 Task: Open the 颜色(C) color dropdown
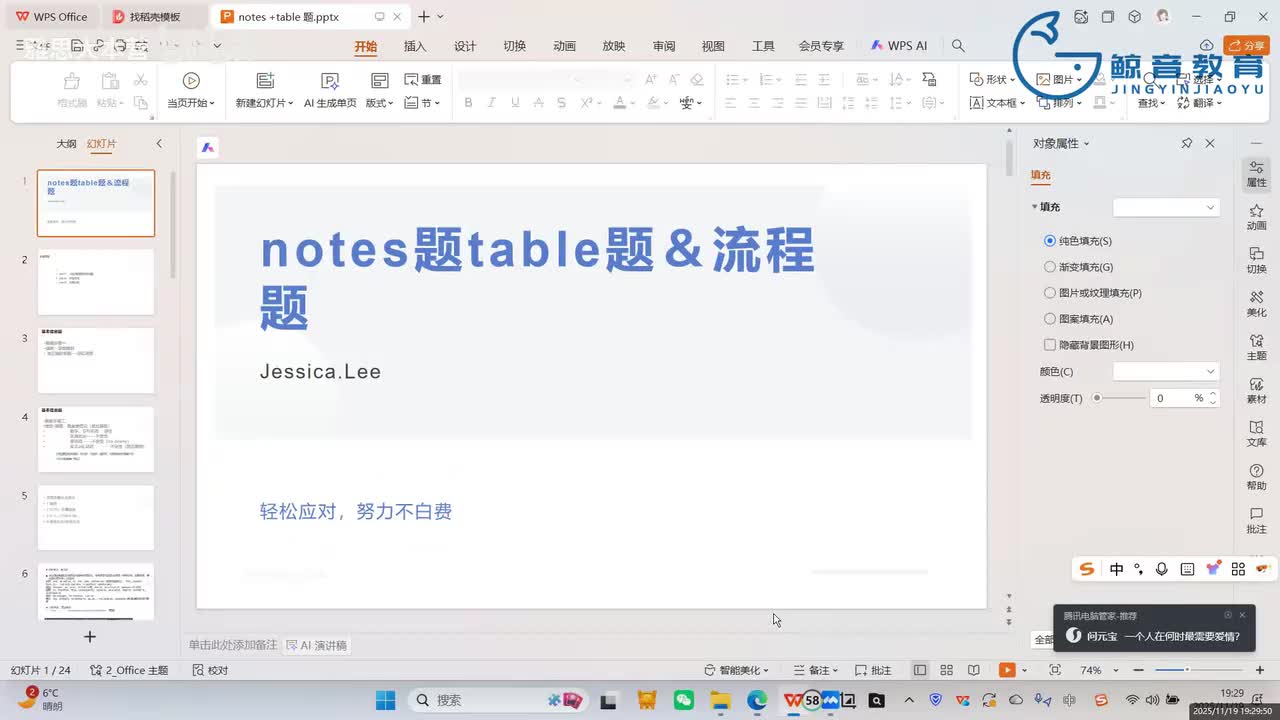point(1166,371)
